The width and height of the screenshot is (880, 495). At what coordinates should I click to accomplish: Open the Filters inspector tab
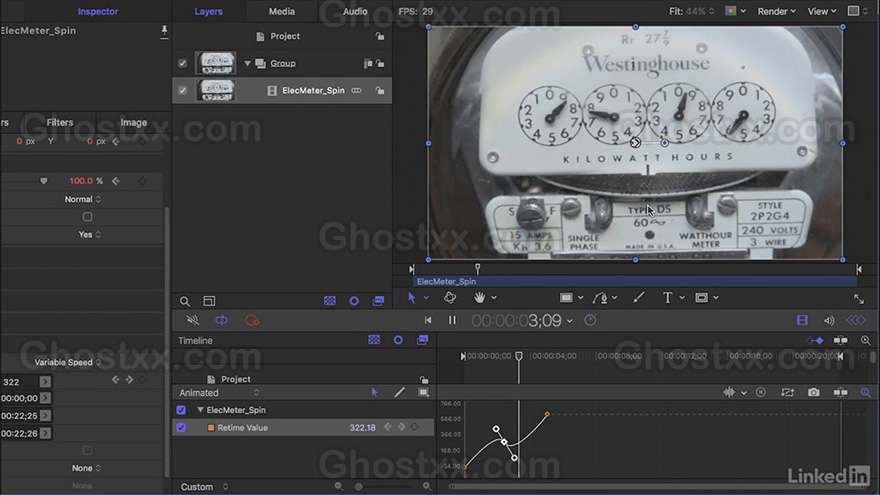coord(59,122)
